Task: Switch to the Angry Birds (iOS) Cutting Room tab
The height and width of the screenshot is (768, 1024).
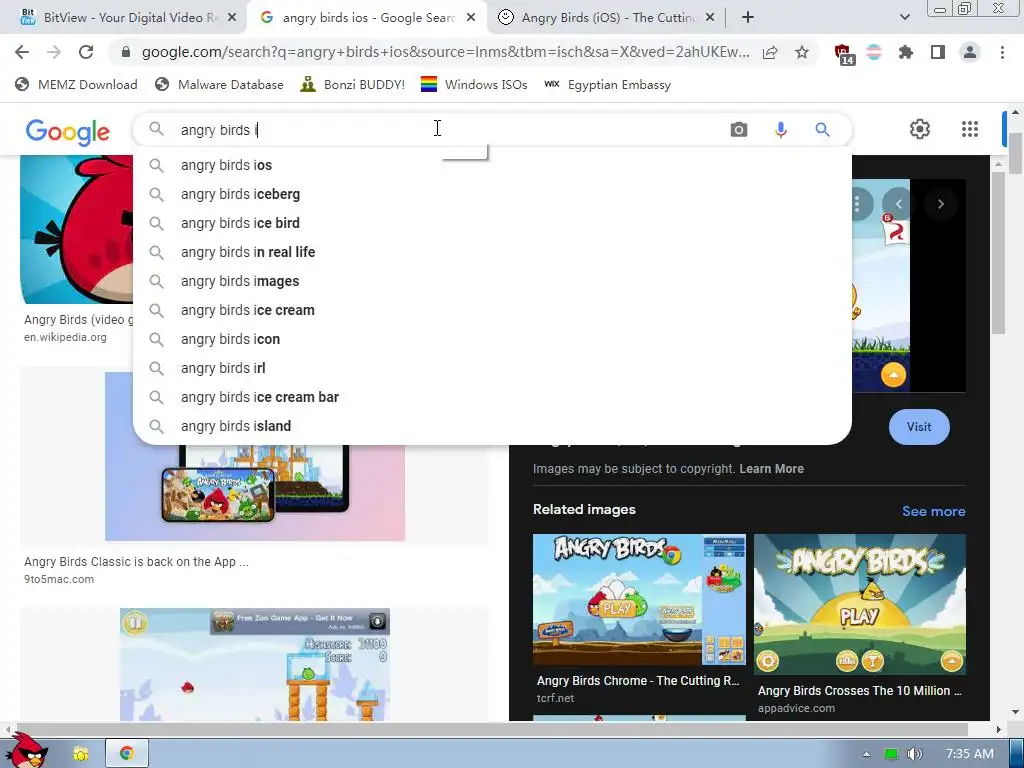Action: 607,18
